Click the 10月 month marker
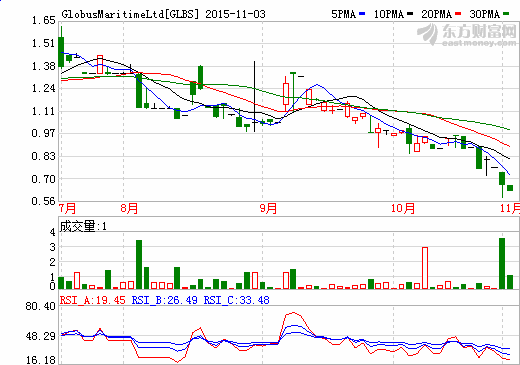This screenshot has height=365, width=520. click(403, 209)
